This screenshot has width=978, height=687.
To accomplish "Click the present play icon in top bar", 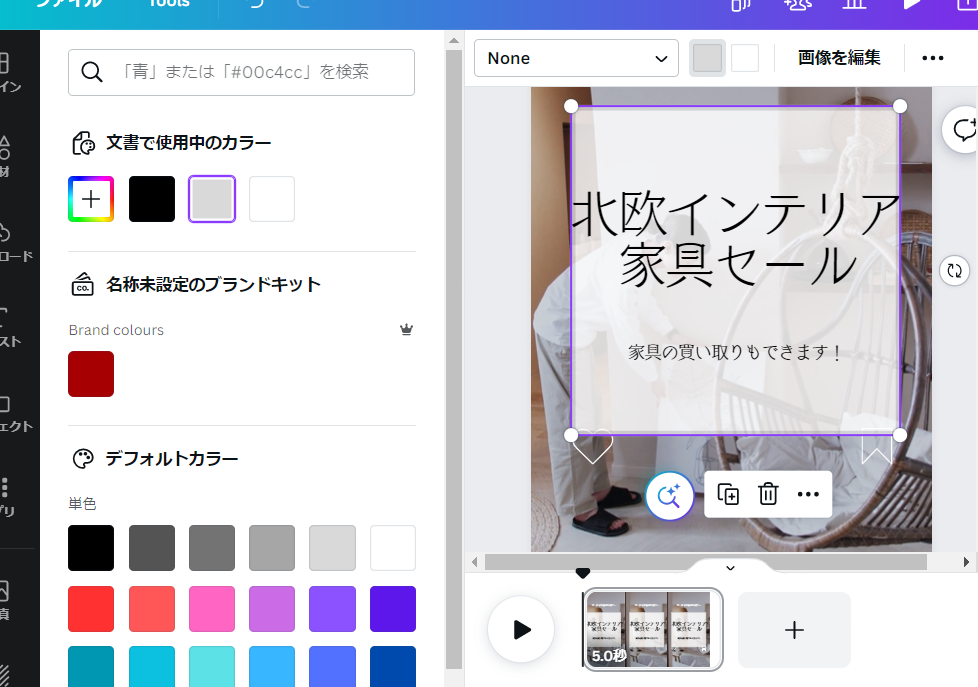I will click(913, 4).
